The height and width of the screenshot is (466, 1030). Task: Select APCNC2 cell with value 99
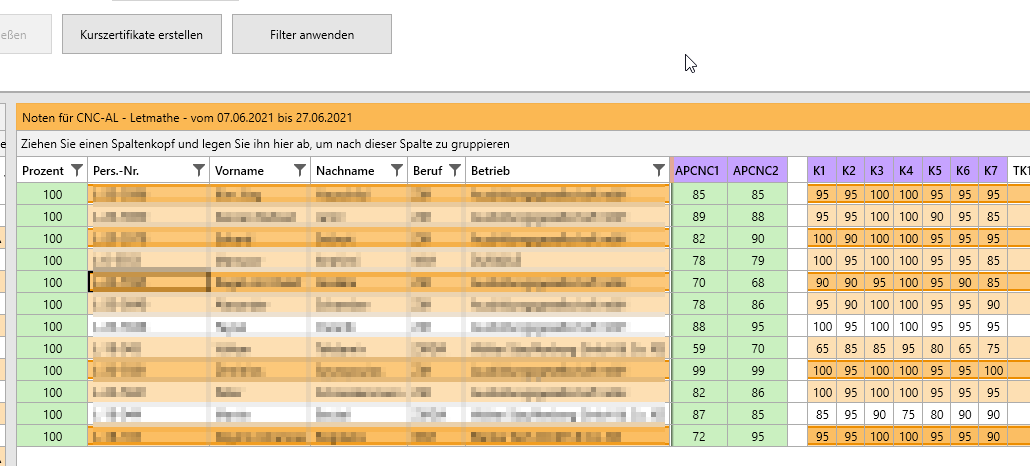pyautogui.click(x=756, y=370)
